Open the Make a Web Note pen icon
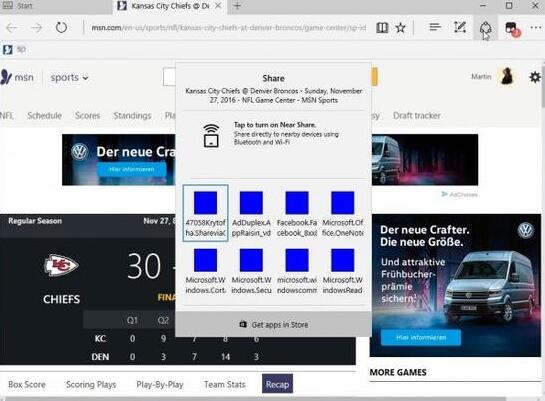545x401 pixels. [x=460, y=27]
